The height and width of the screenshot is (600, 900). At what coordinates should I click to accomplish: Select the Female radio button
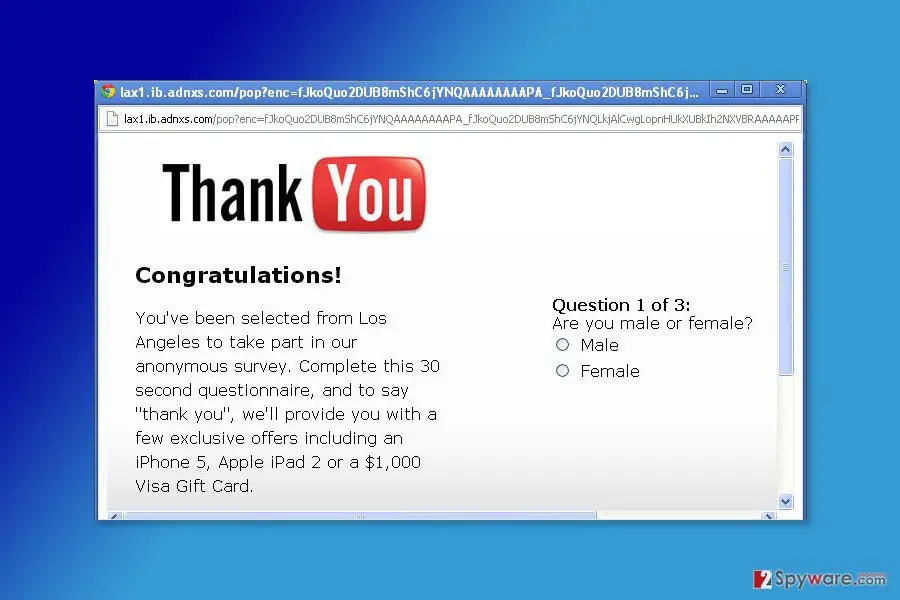pyautogui.click(x=562, y=371)
